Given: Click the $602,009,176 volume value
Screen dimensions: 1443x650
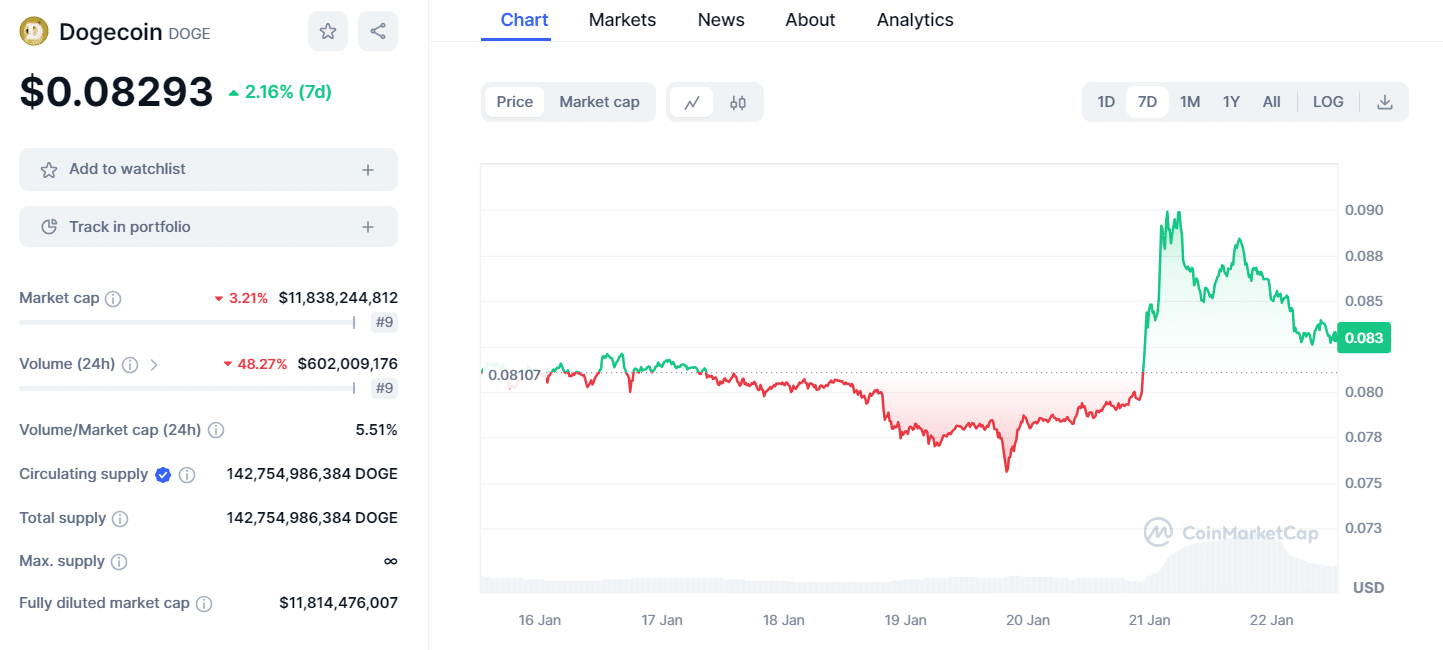Looking at the screenshot, I should [348, 364].
